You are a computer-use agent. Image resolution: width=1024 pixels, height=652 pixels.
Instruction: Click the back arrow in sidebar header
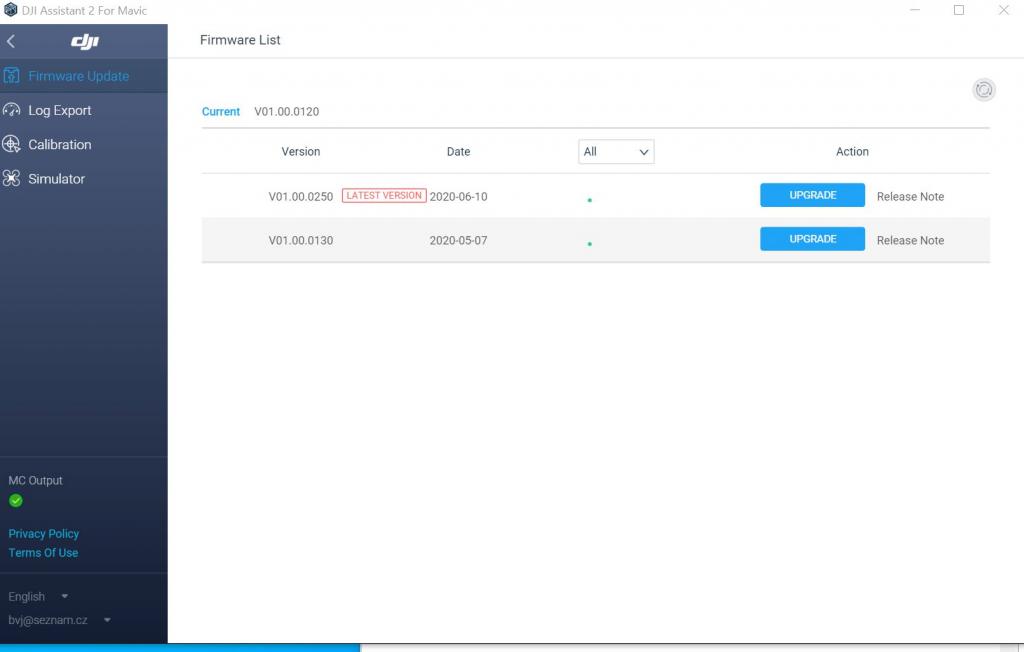pos(11,41)
